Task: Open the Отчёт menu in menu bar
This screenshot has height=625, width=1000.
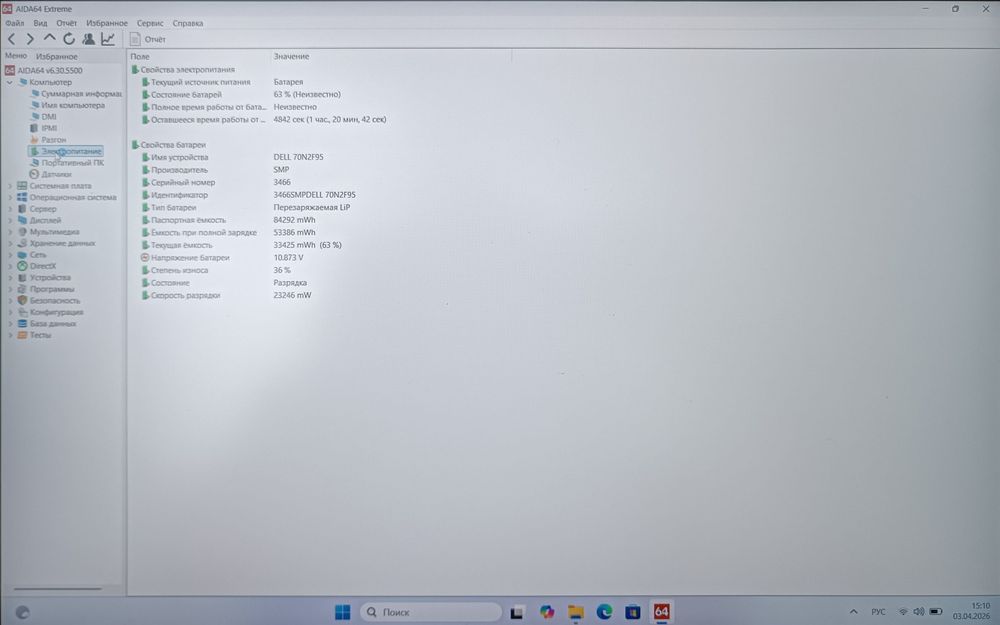Action: [66, 23]
